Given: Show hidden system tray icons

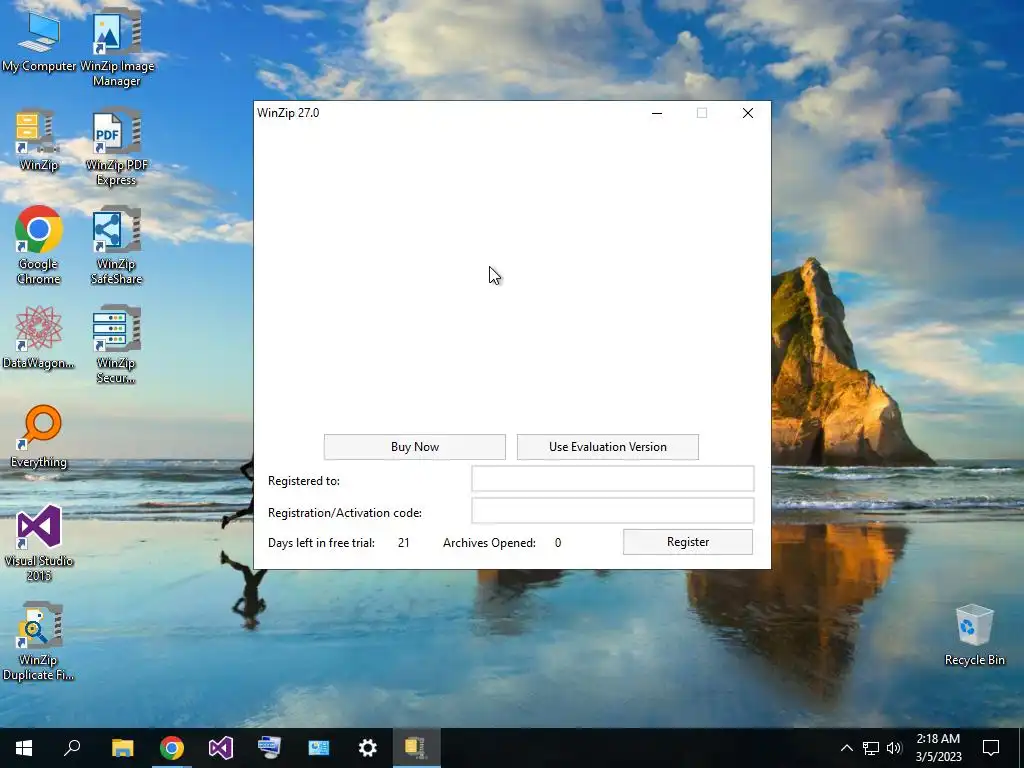Looking at the screenshot, I should click(x=846, y=748).
